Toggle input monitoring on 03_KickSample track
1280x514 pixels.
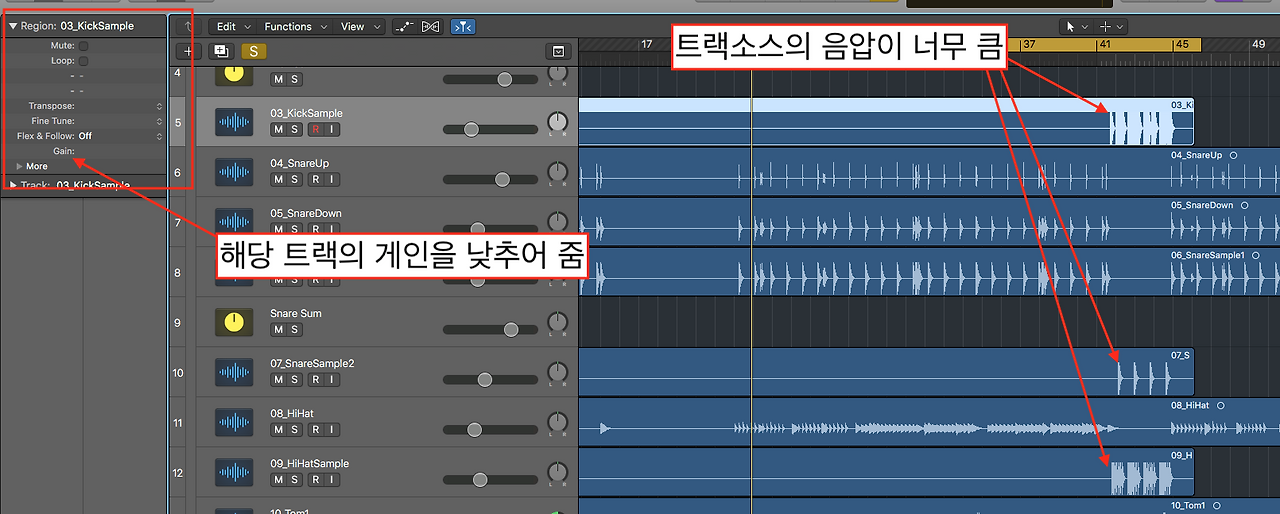[x=332, y=130]
